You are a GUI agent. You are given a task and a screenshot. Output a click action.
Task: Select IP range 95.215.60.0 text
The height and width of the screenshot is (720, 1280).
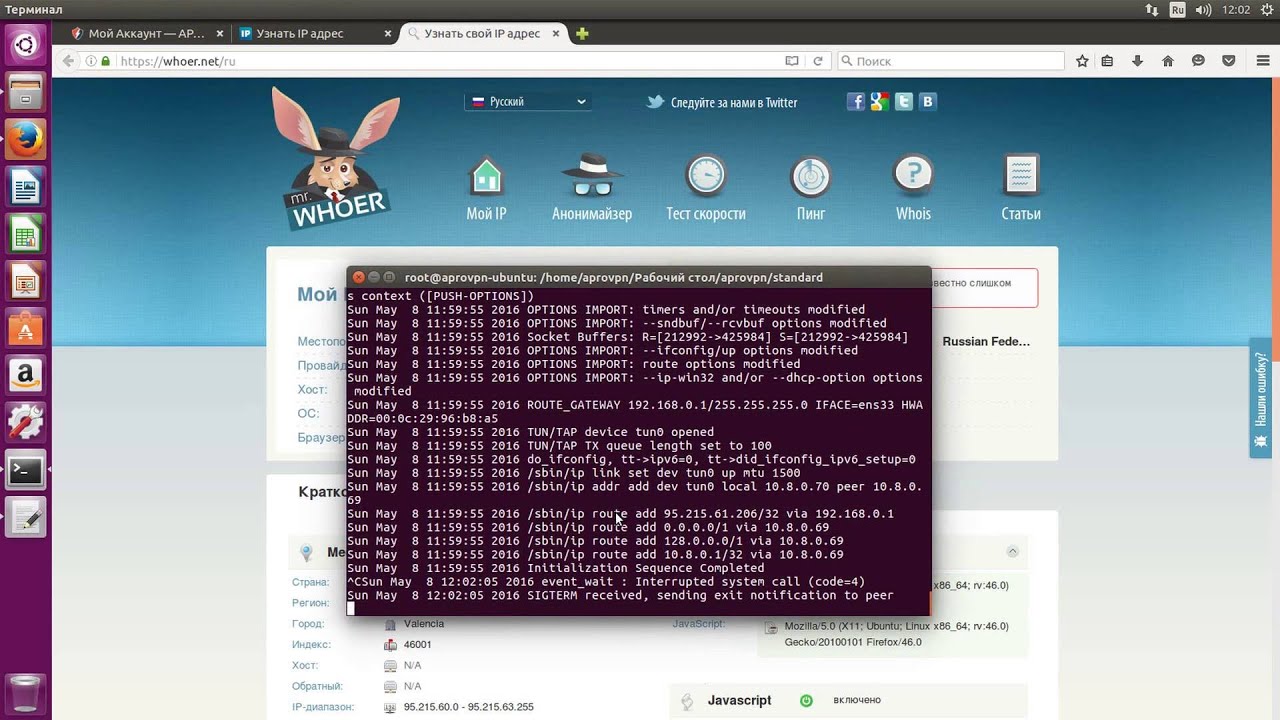[x=468, y=707]
